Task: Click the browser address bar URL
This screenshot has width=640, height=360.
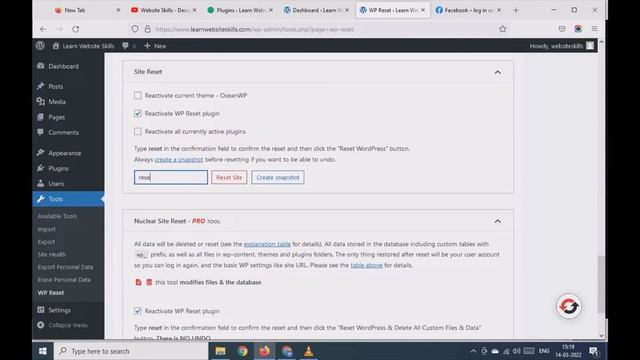Action: 254,29
